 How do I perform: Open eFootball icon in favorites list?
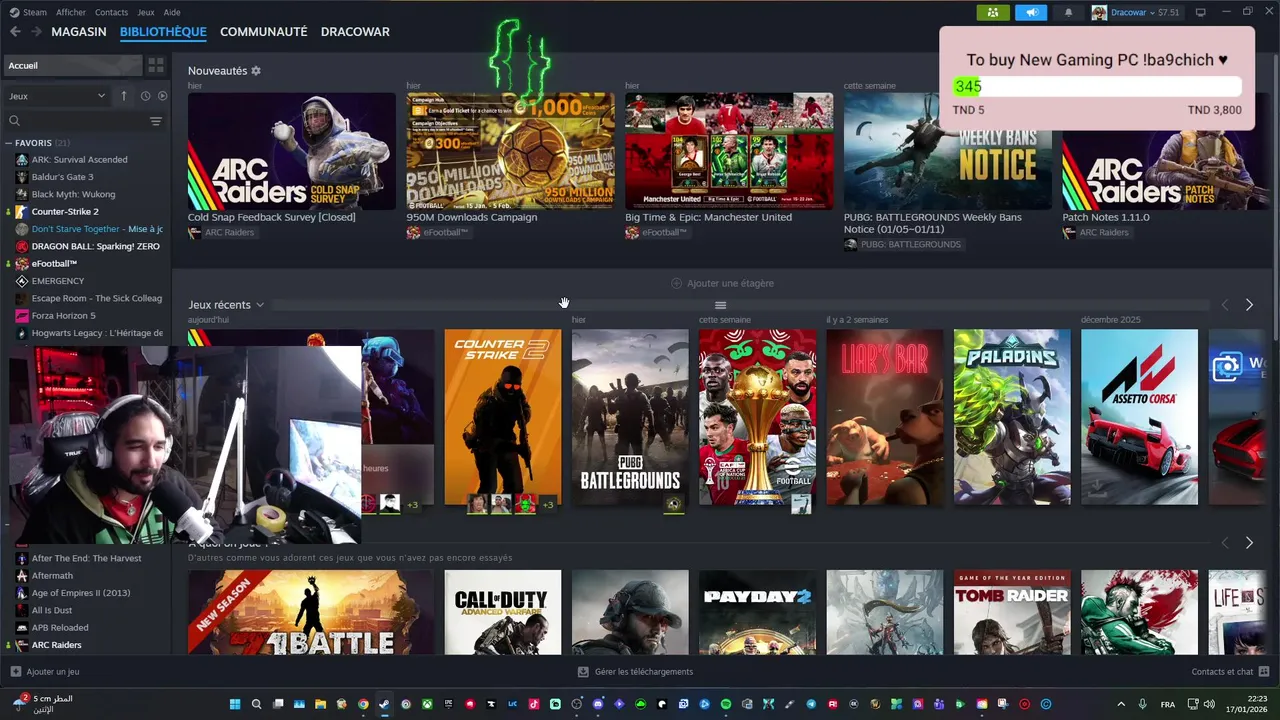point(22,264)
